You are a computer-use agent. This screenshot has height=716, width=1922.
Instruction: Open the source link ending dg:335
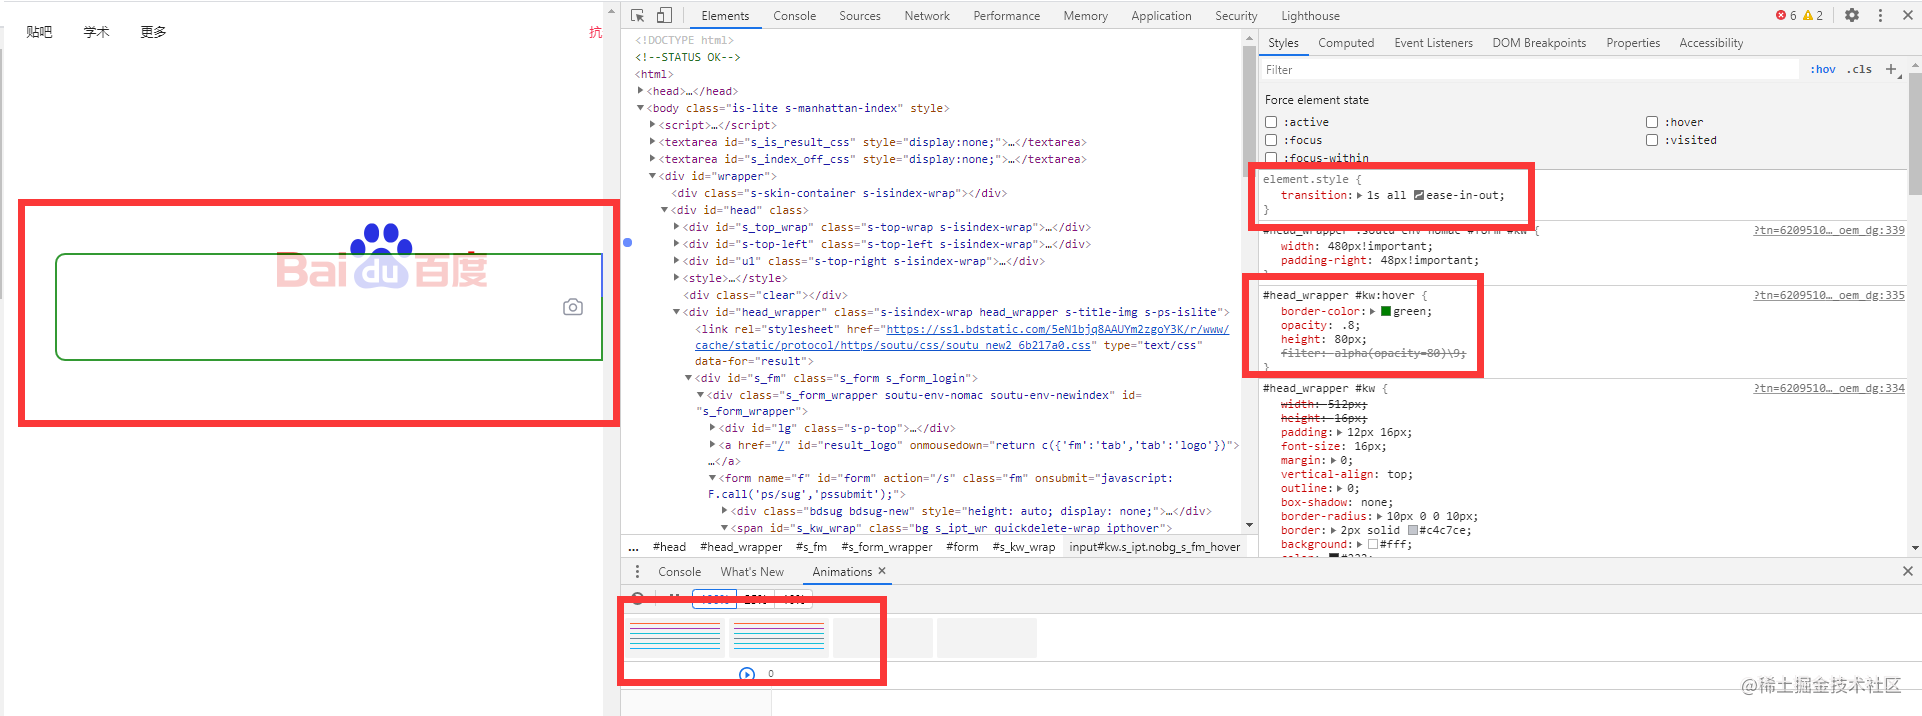point(1829,295)
